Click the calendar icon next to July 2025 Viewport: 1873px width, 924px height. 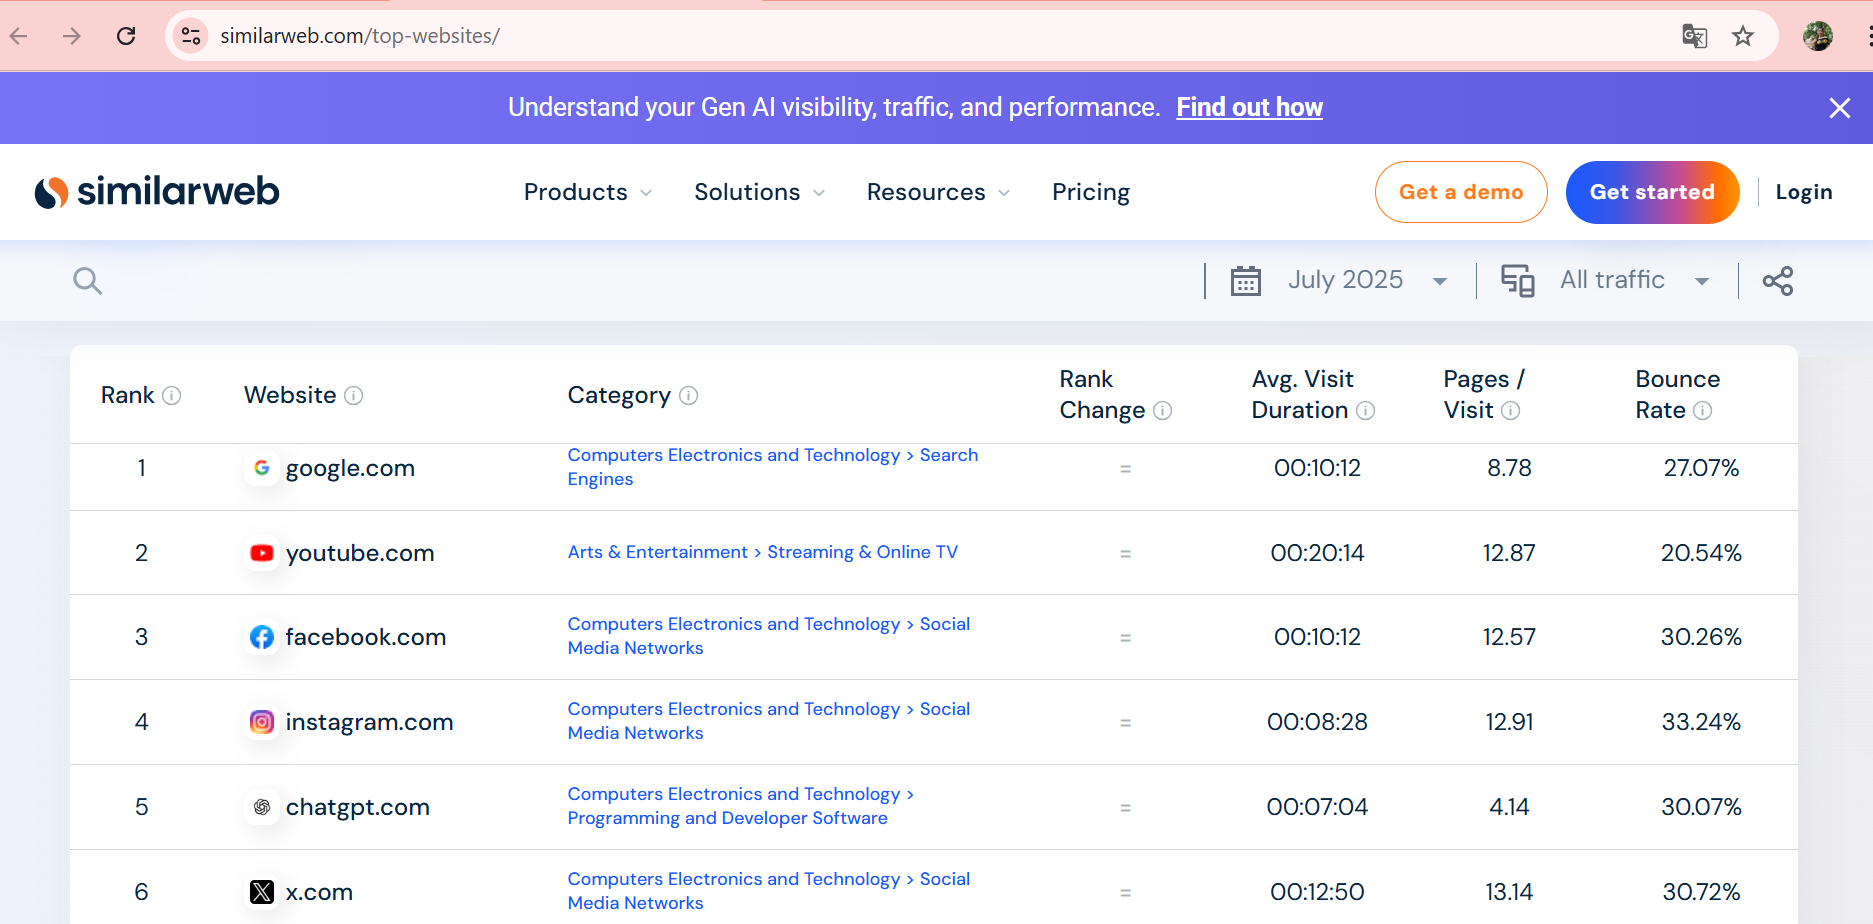coord(1245,281)
